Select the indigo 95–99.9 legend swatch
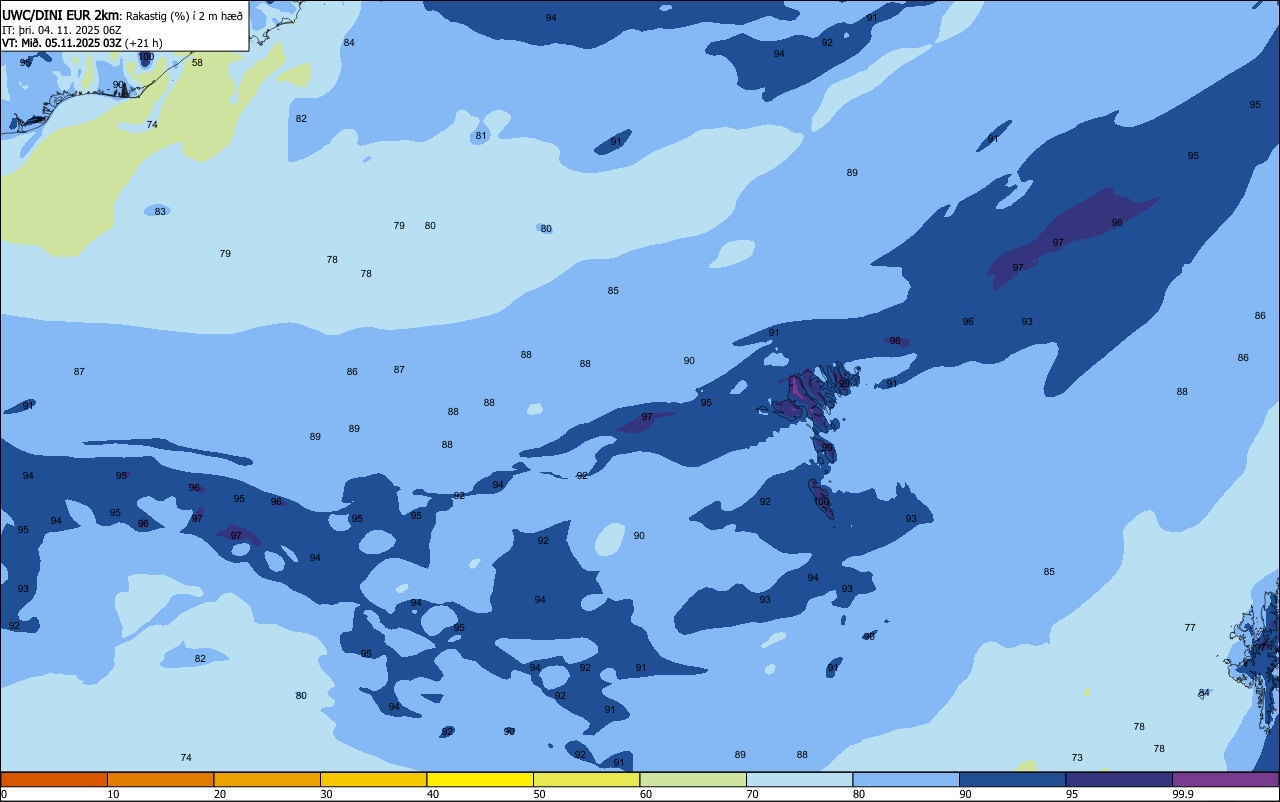This screenshot has height=802, width=1280. 1119,779
